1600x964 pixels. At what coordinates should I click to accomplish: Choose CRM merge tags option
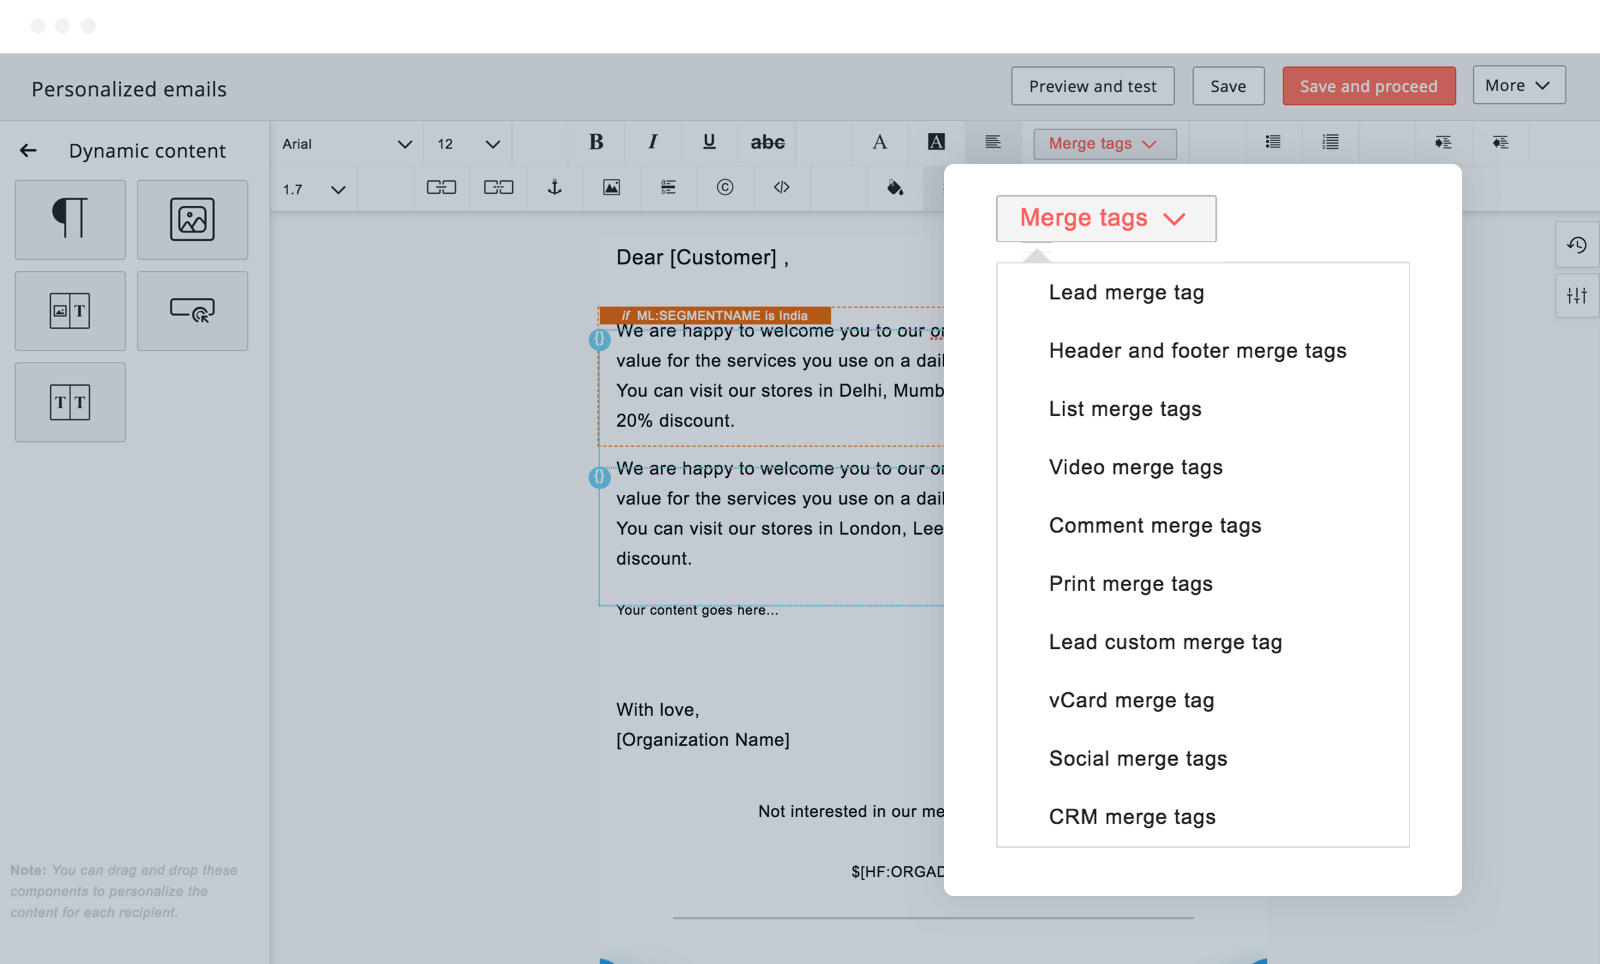[x=1132, y=817]
